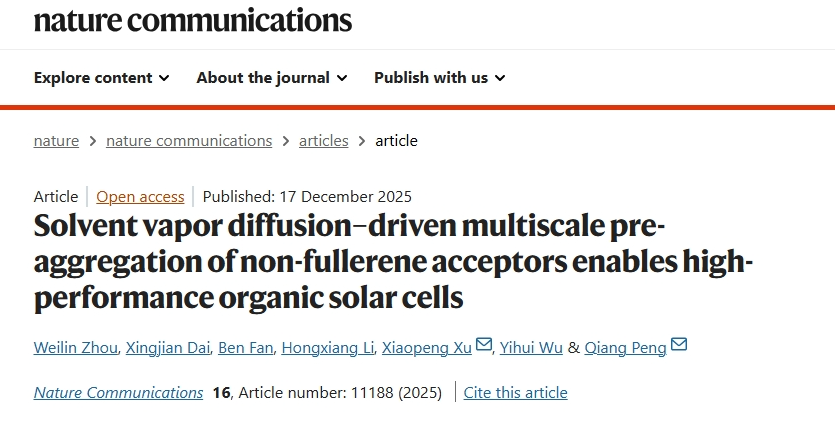Image resolution: width=835 pixels, height=423 pixels.
Task: Open nature communications breadcrumb link
Action: click(x=189, y=141)
